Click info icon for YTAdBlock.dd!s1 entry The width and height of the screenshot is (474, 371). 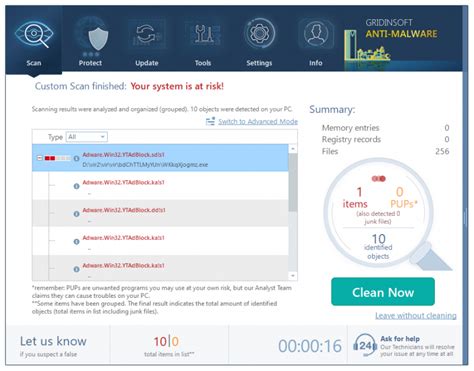click(x=76, y=214)
